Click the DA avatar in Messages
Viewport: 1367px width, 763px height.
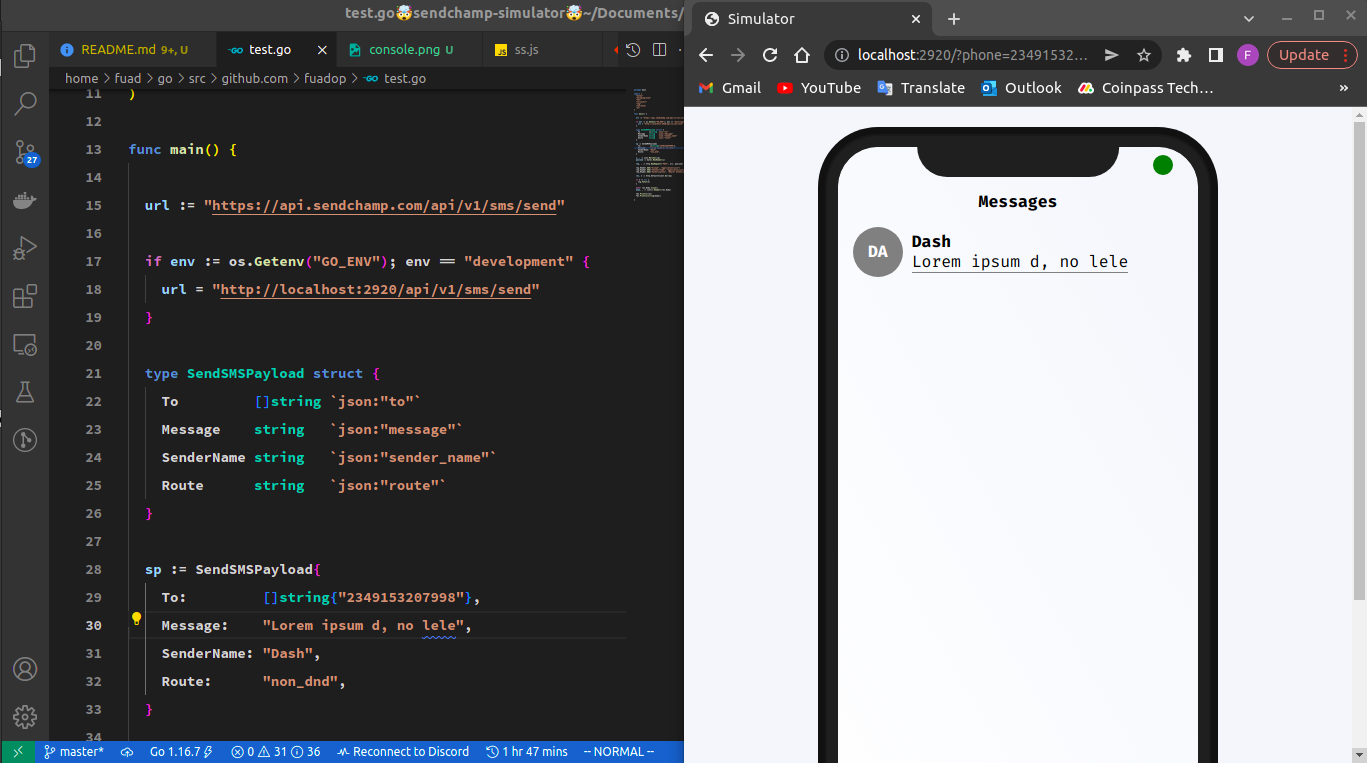(x=878, y=252)
